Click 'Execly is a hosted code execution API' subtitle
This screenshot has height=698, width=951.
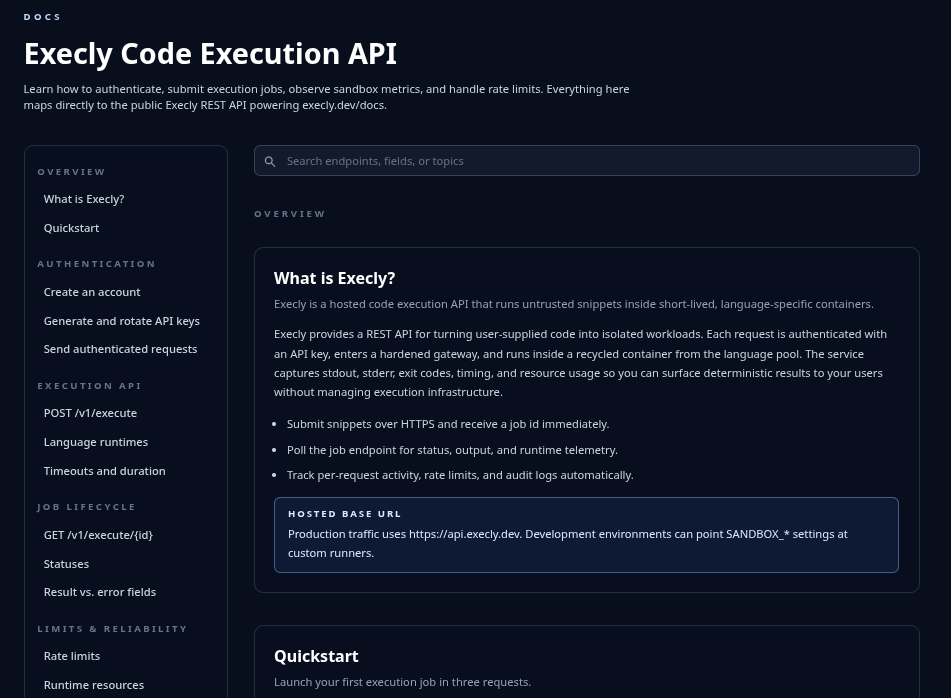tap(573, 304)
